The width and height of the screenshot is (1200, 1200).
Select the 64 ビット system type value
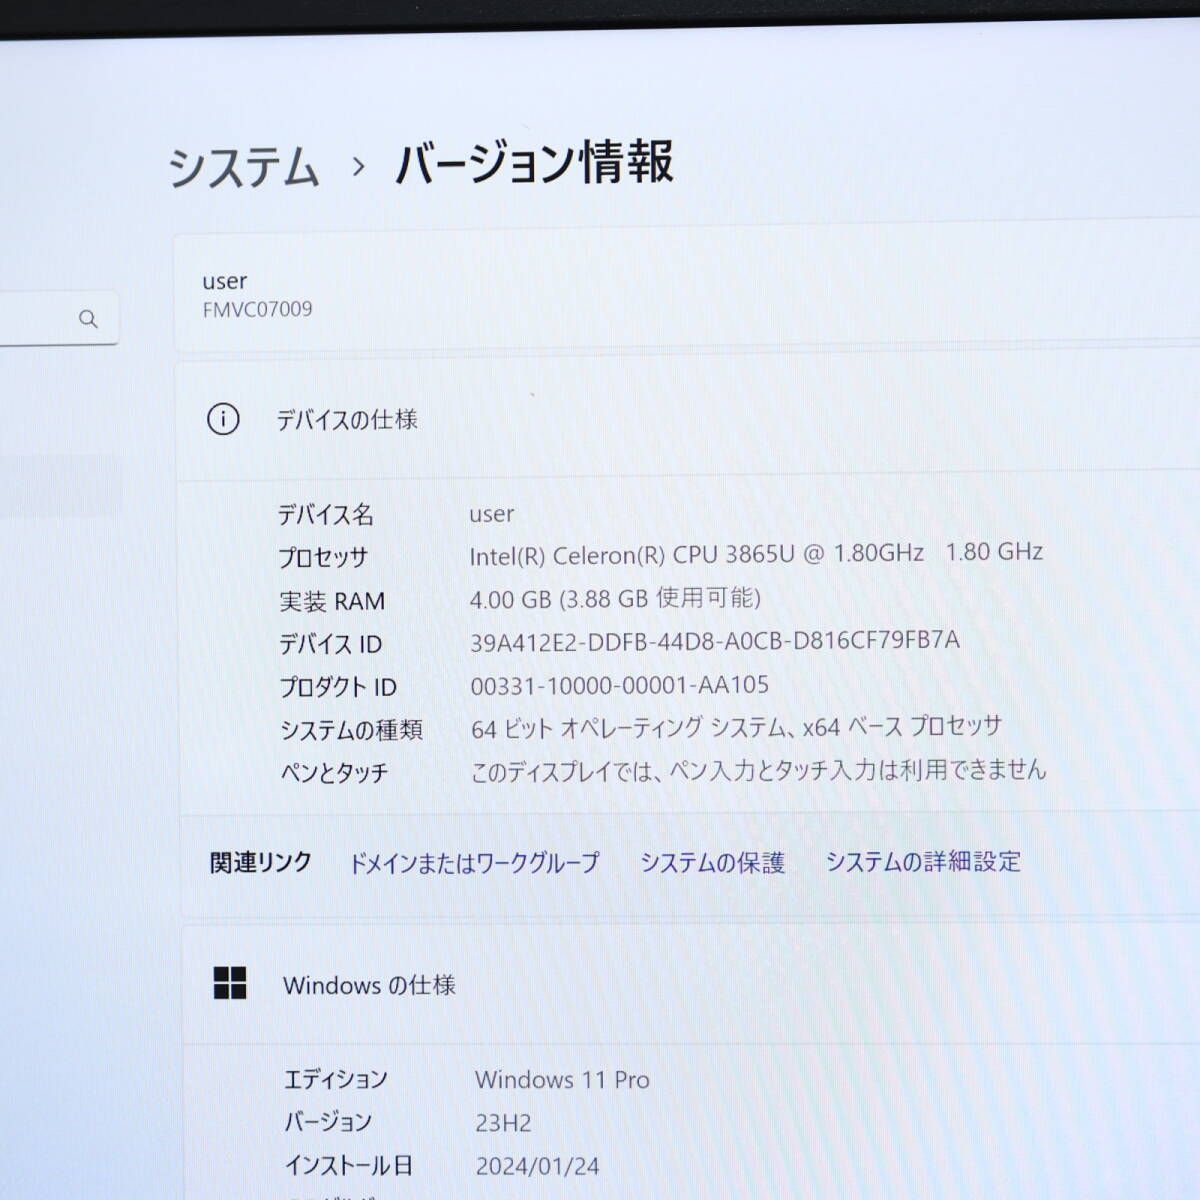736,727
